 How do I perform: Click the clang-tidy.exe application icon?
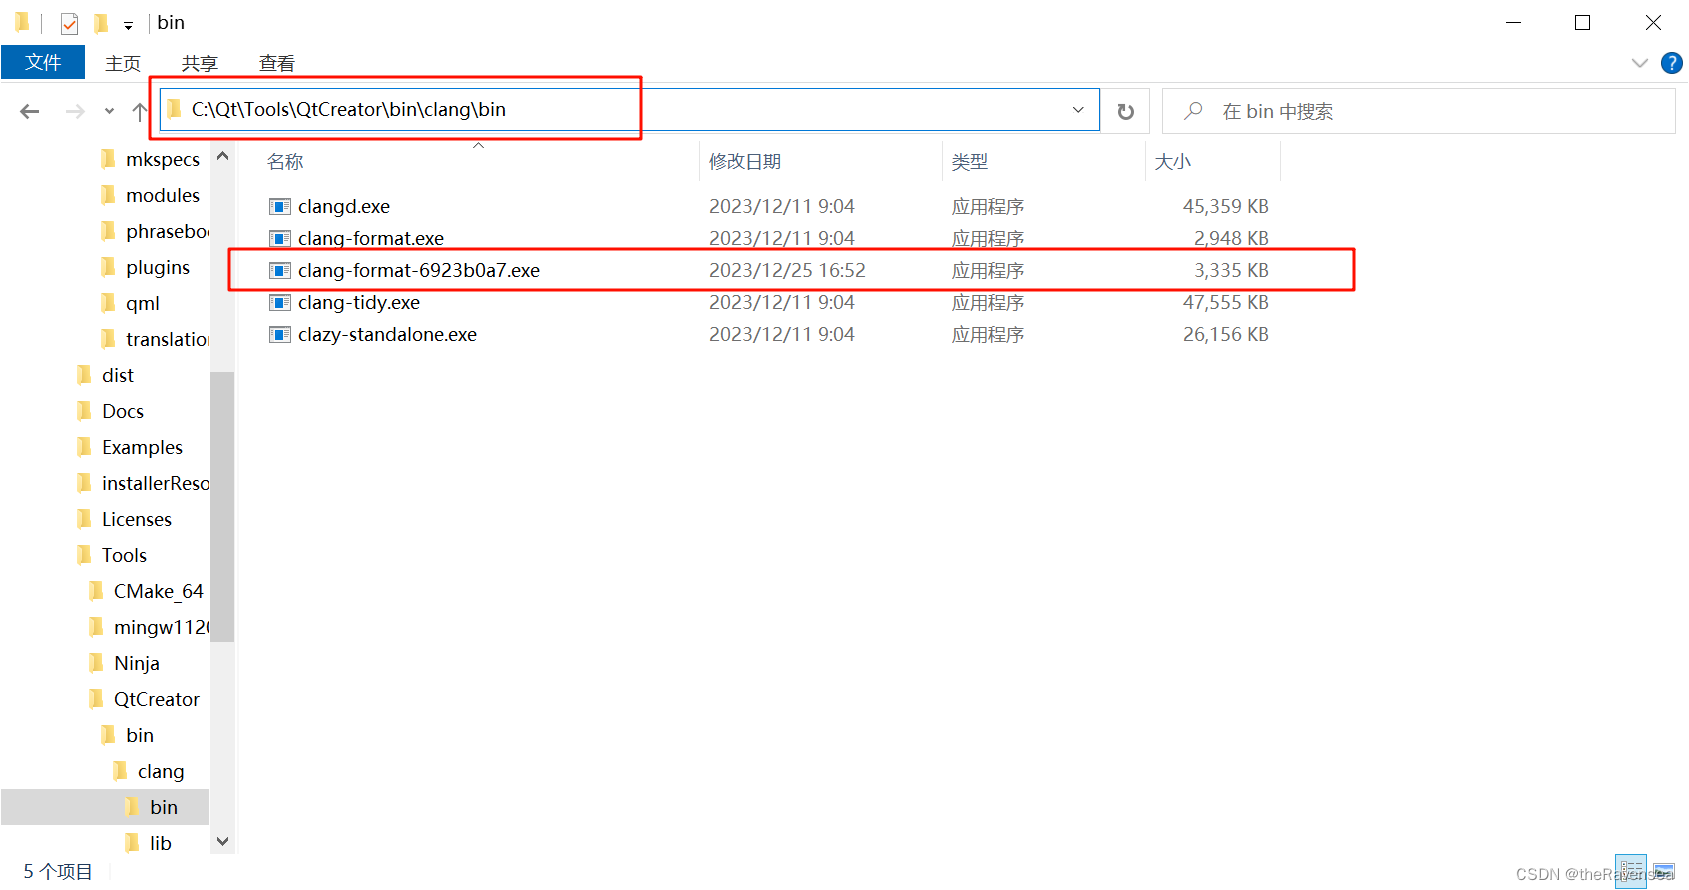click(280, 303)
